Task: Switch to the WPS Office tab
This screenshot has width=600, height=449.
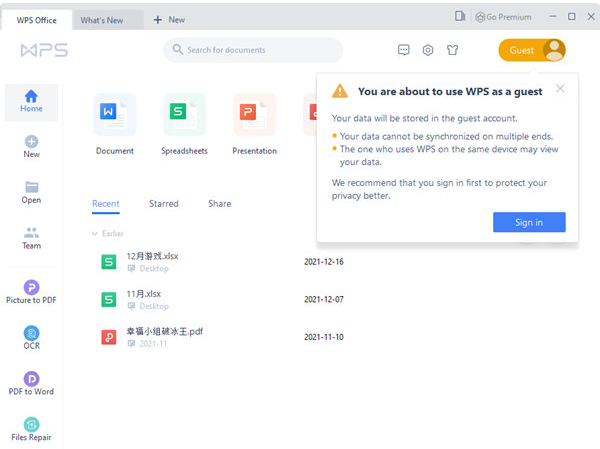Action: click(x=36, y=20)
